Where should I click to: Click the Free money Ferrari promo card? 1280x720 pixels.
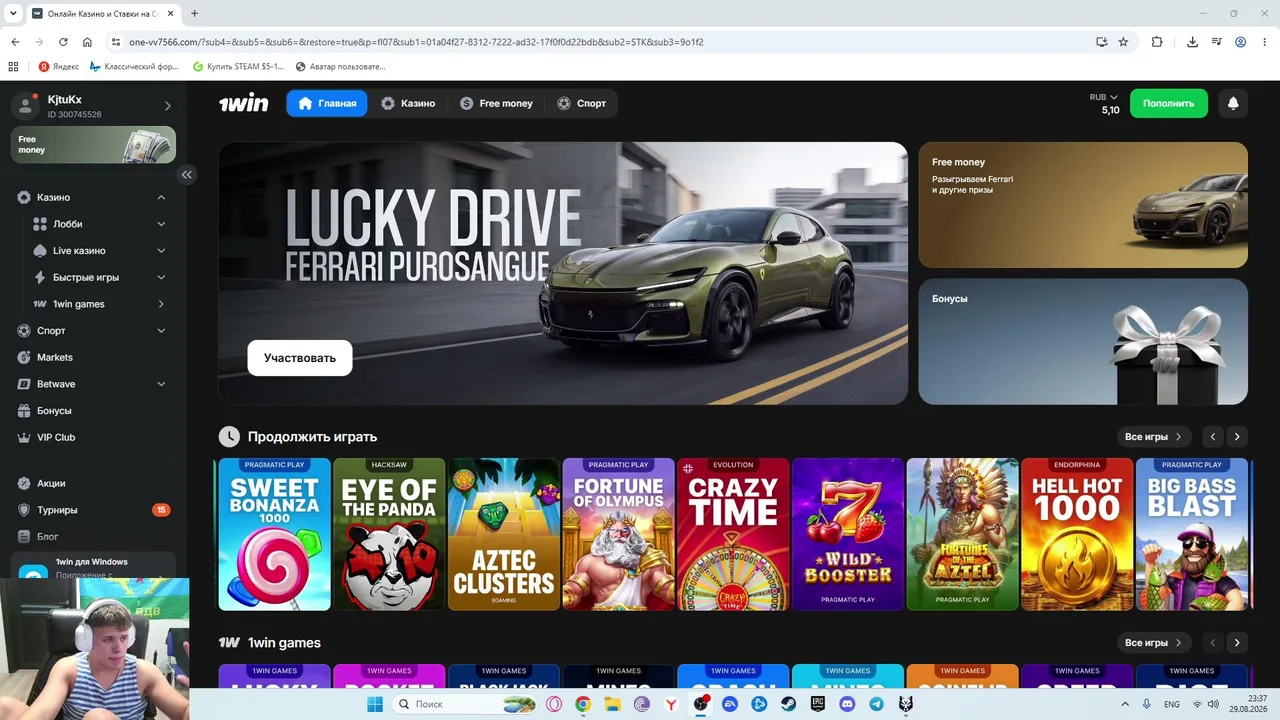coord(1083,205)
